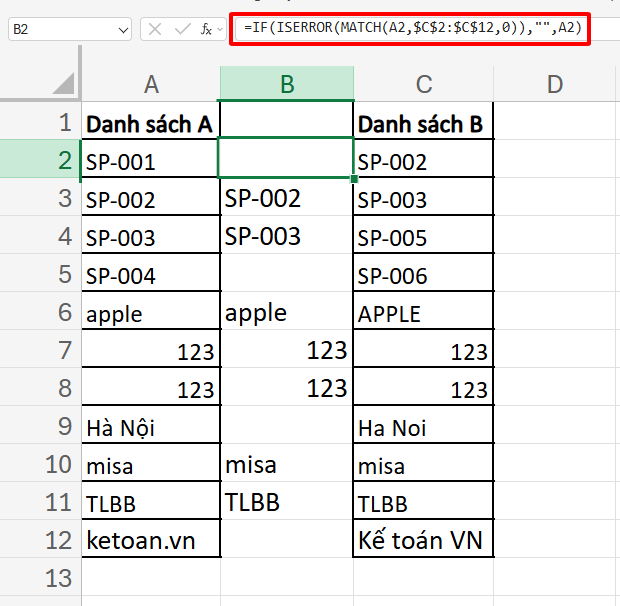Select row 1 header

[40, 122]
